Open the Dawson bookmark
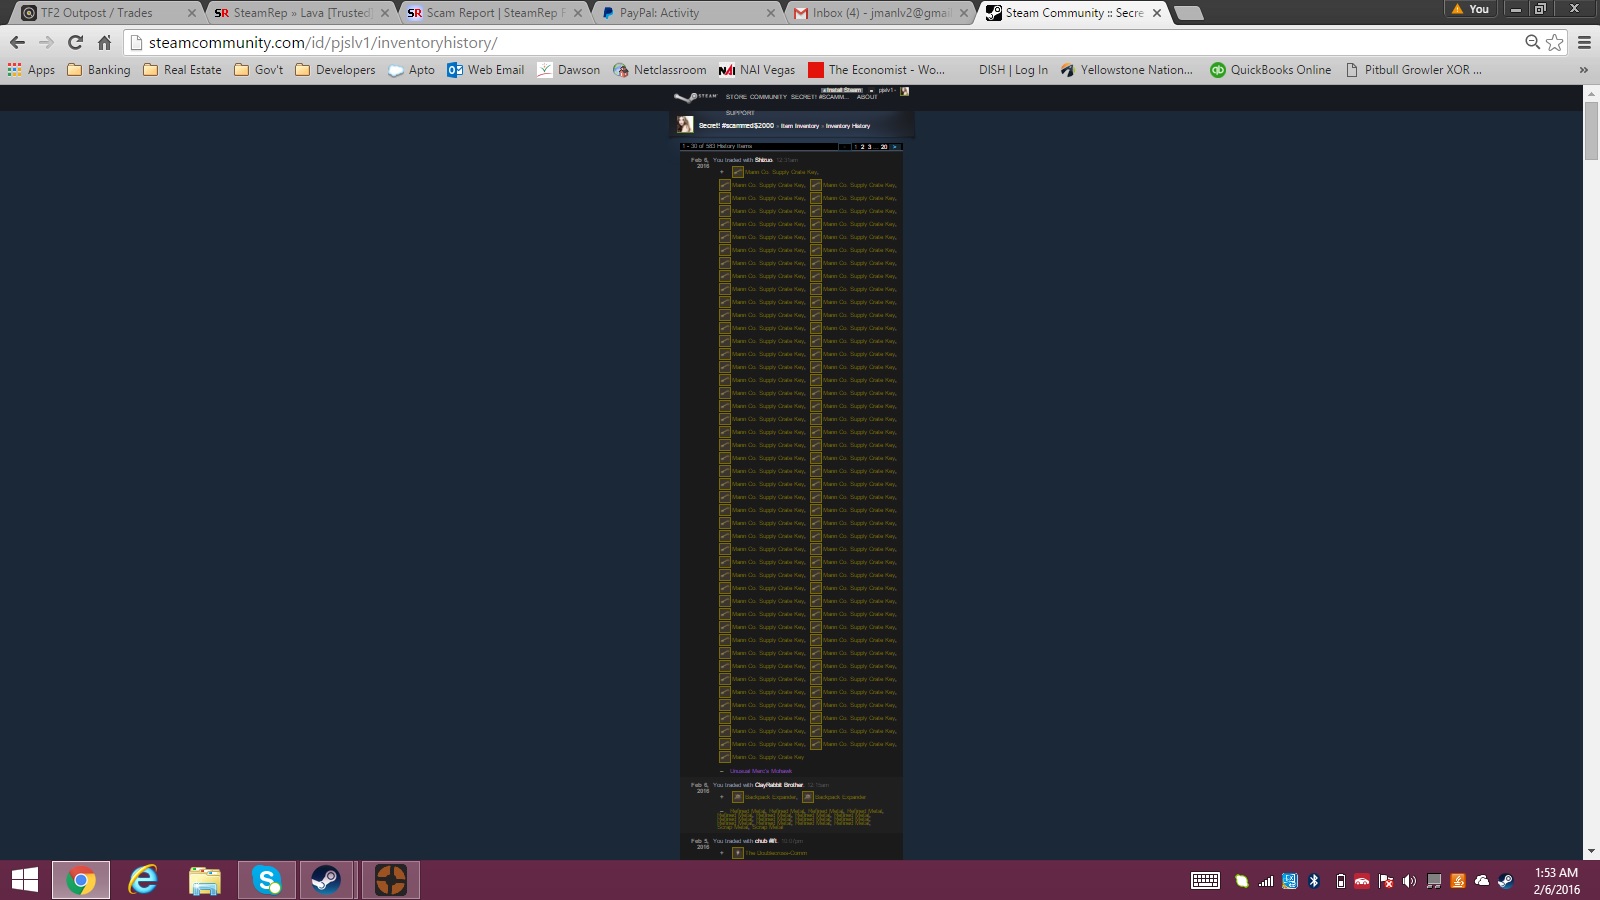Image resolution: width=1600 pixels, height=900 pixels. pos(568,70)
